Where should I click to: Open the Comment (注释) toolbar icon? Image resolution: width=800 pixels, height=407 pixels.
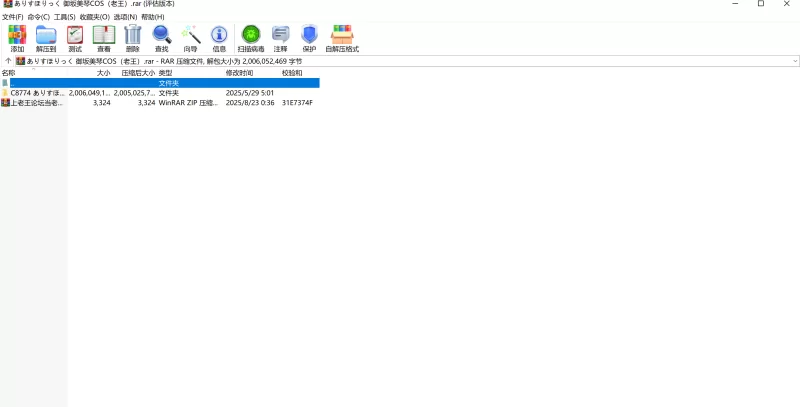coord(280,39)
